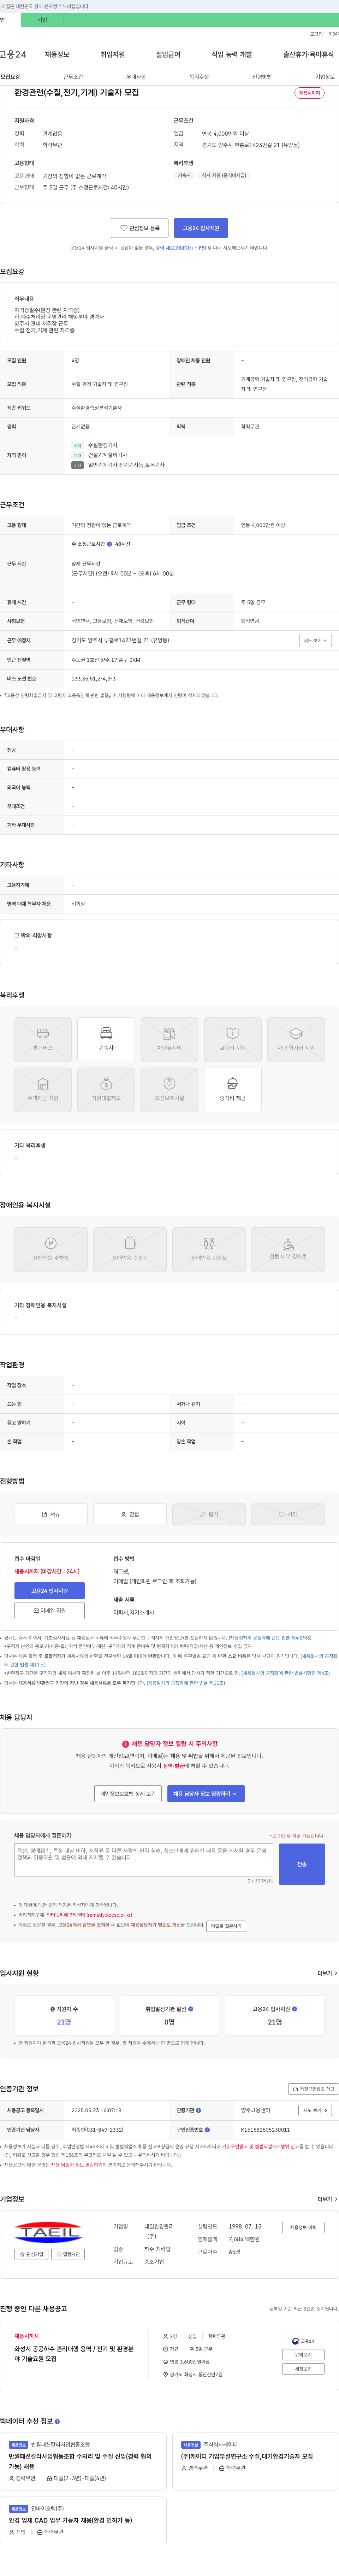This screenshot has height=2576, width=339.
Task: Click the 면접 selection method icon
Action: pyautogui.click(x=130, y=1514)
